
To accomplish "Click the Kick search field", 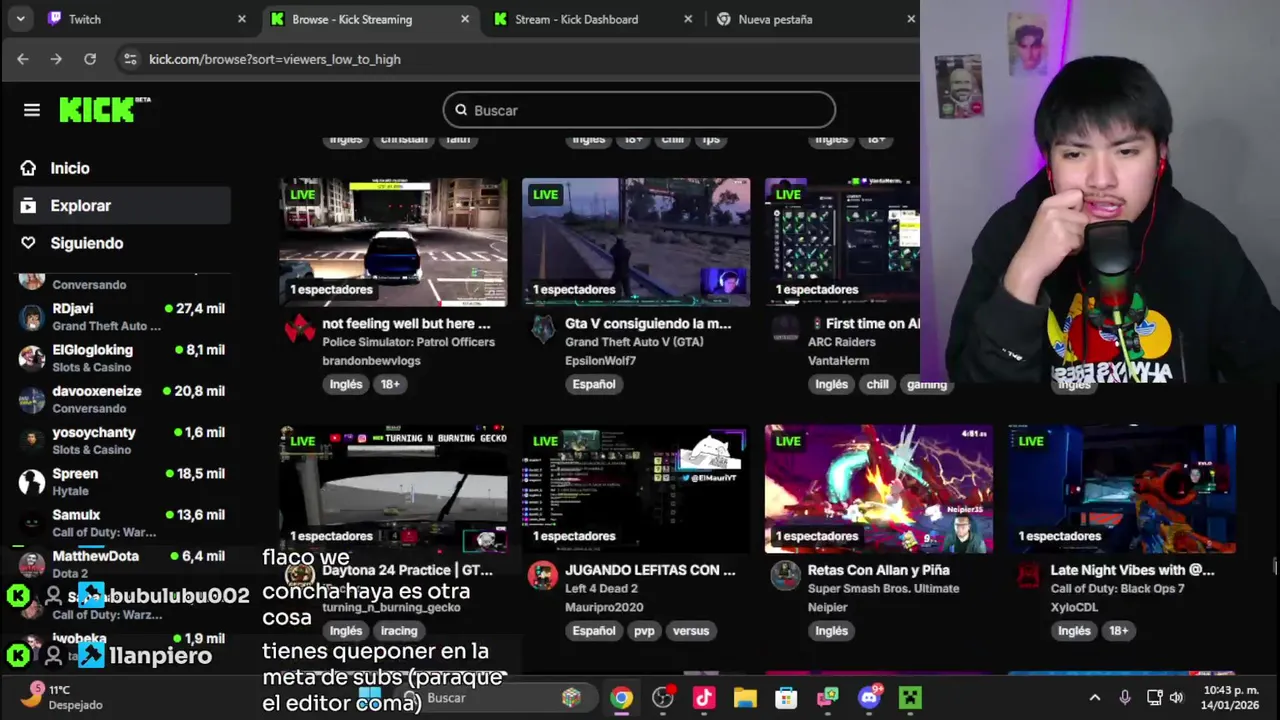I will point(639,110).
